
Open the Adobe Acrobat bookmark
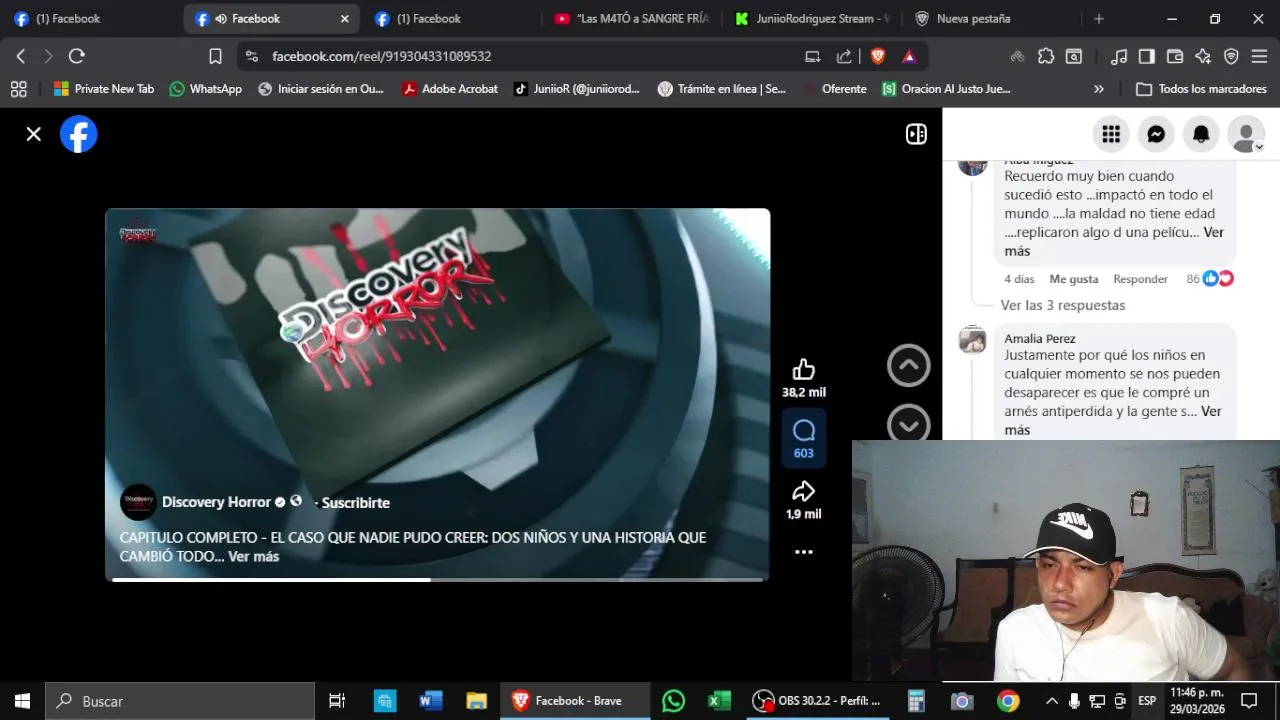click(x=450, y=89)
